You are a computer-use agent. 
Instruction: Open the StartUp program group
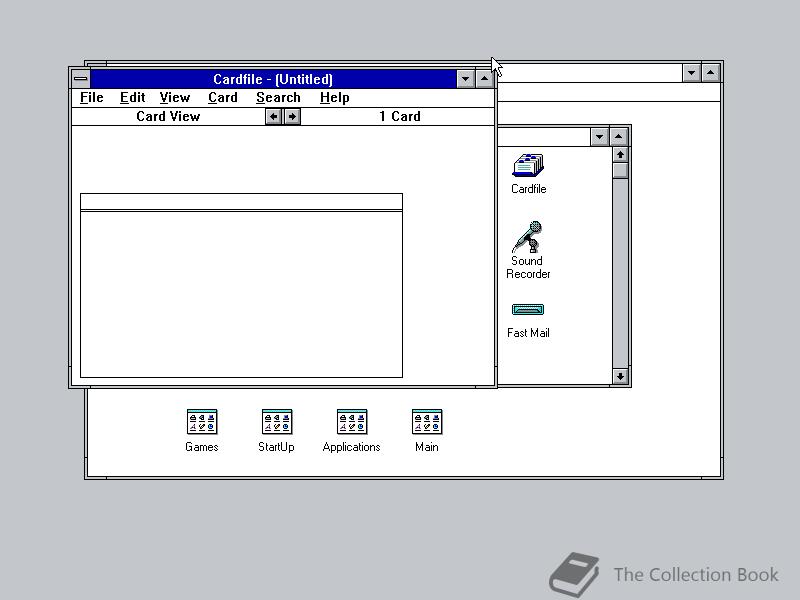(276, 431)
